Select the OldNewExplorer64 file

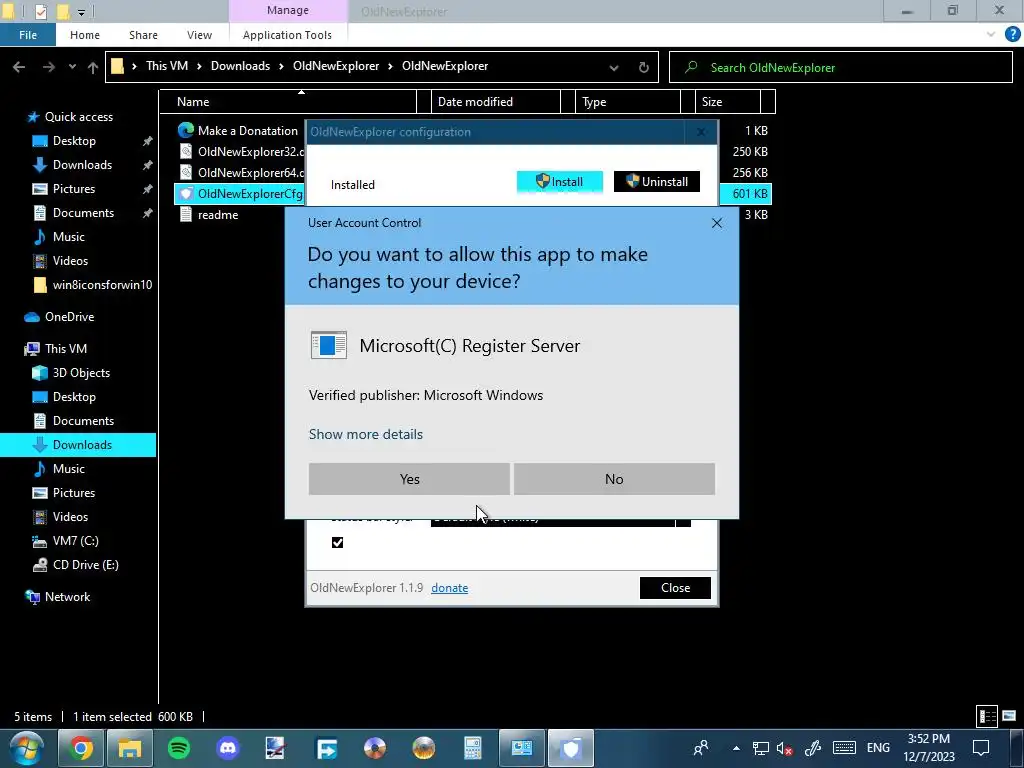coord(241,172)
